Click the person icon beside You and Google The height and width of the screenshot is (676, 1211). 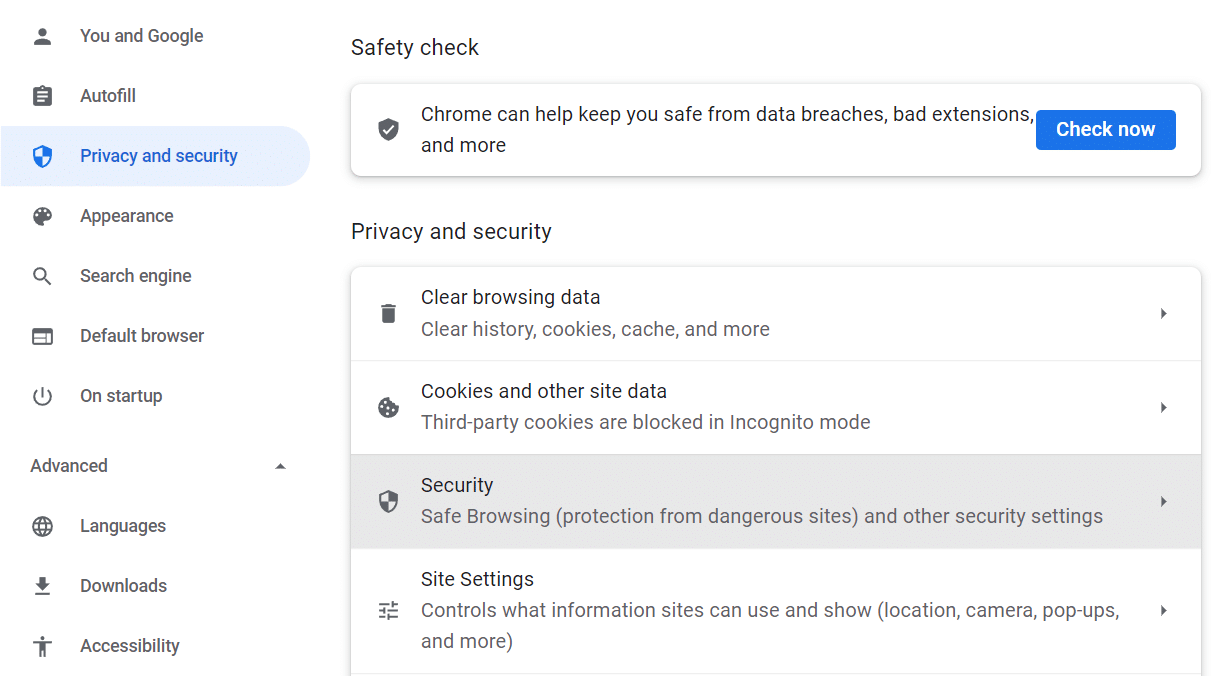click(42, 35)
